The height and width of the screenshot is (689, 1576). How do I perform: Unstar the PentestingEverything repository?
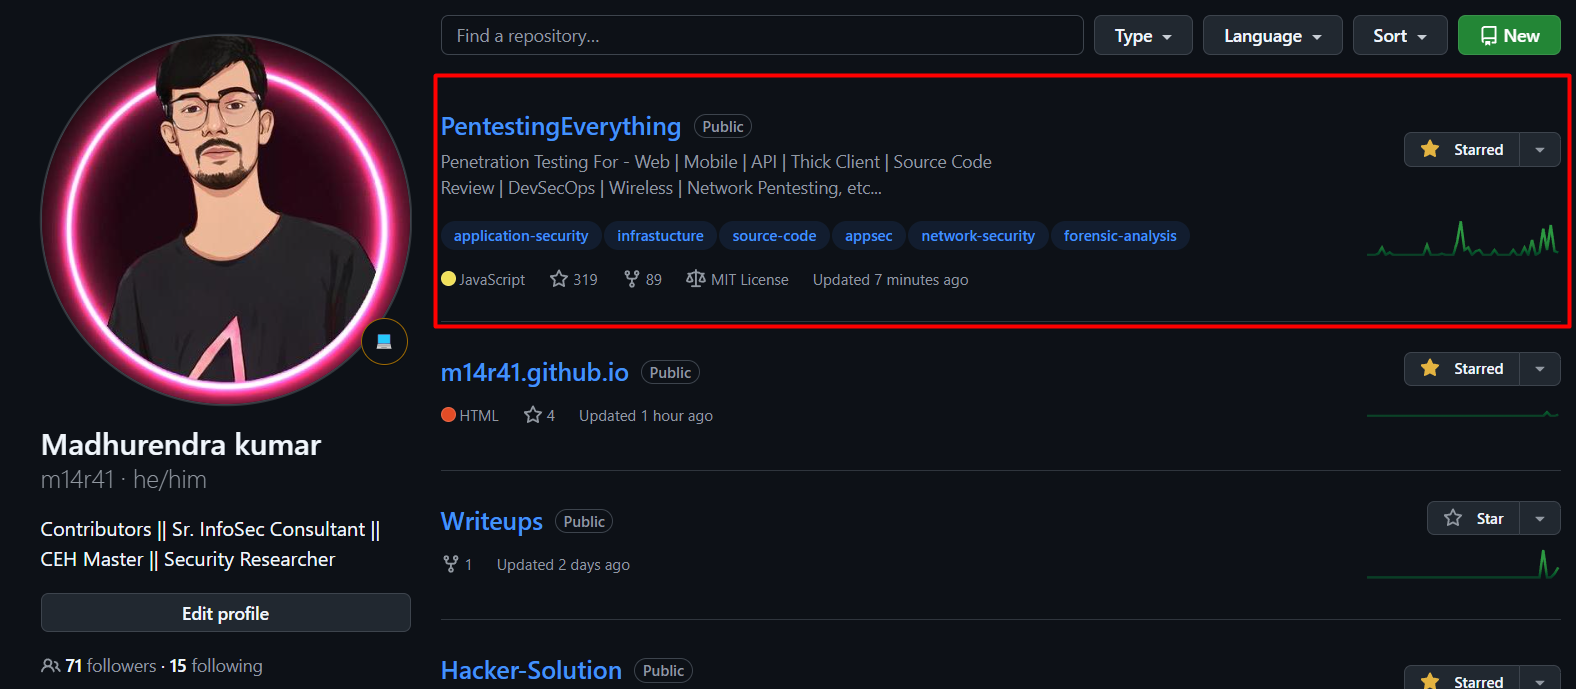(1462, 149)
